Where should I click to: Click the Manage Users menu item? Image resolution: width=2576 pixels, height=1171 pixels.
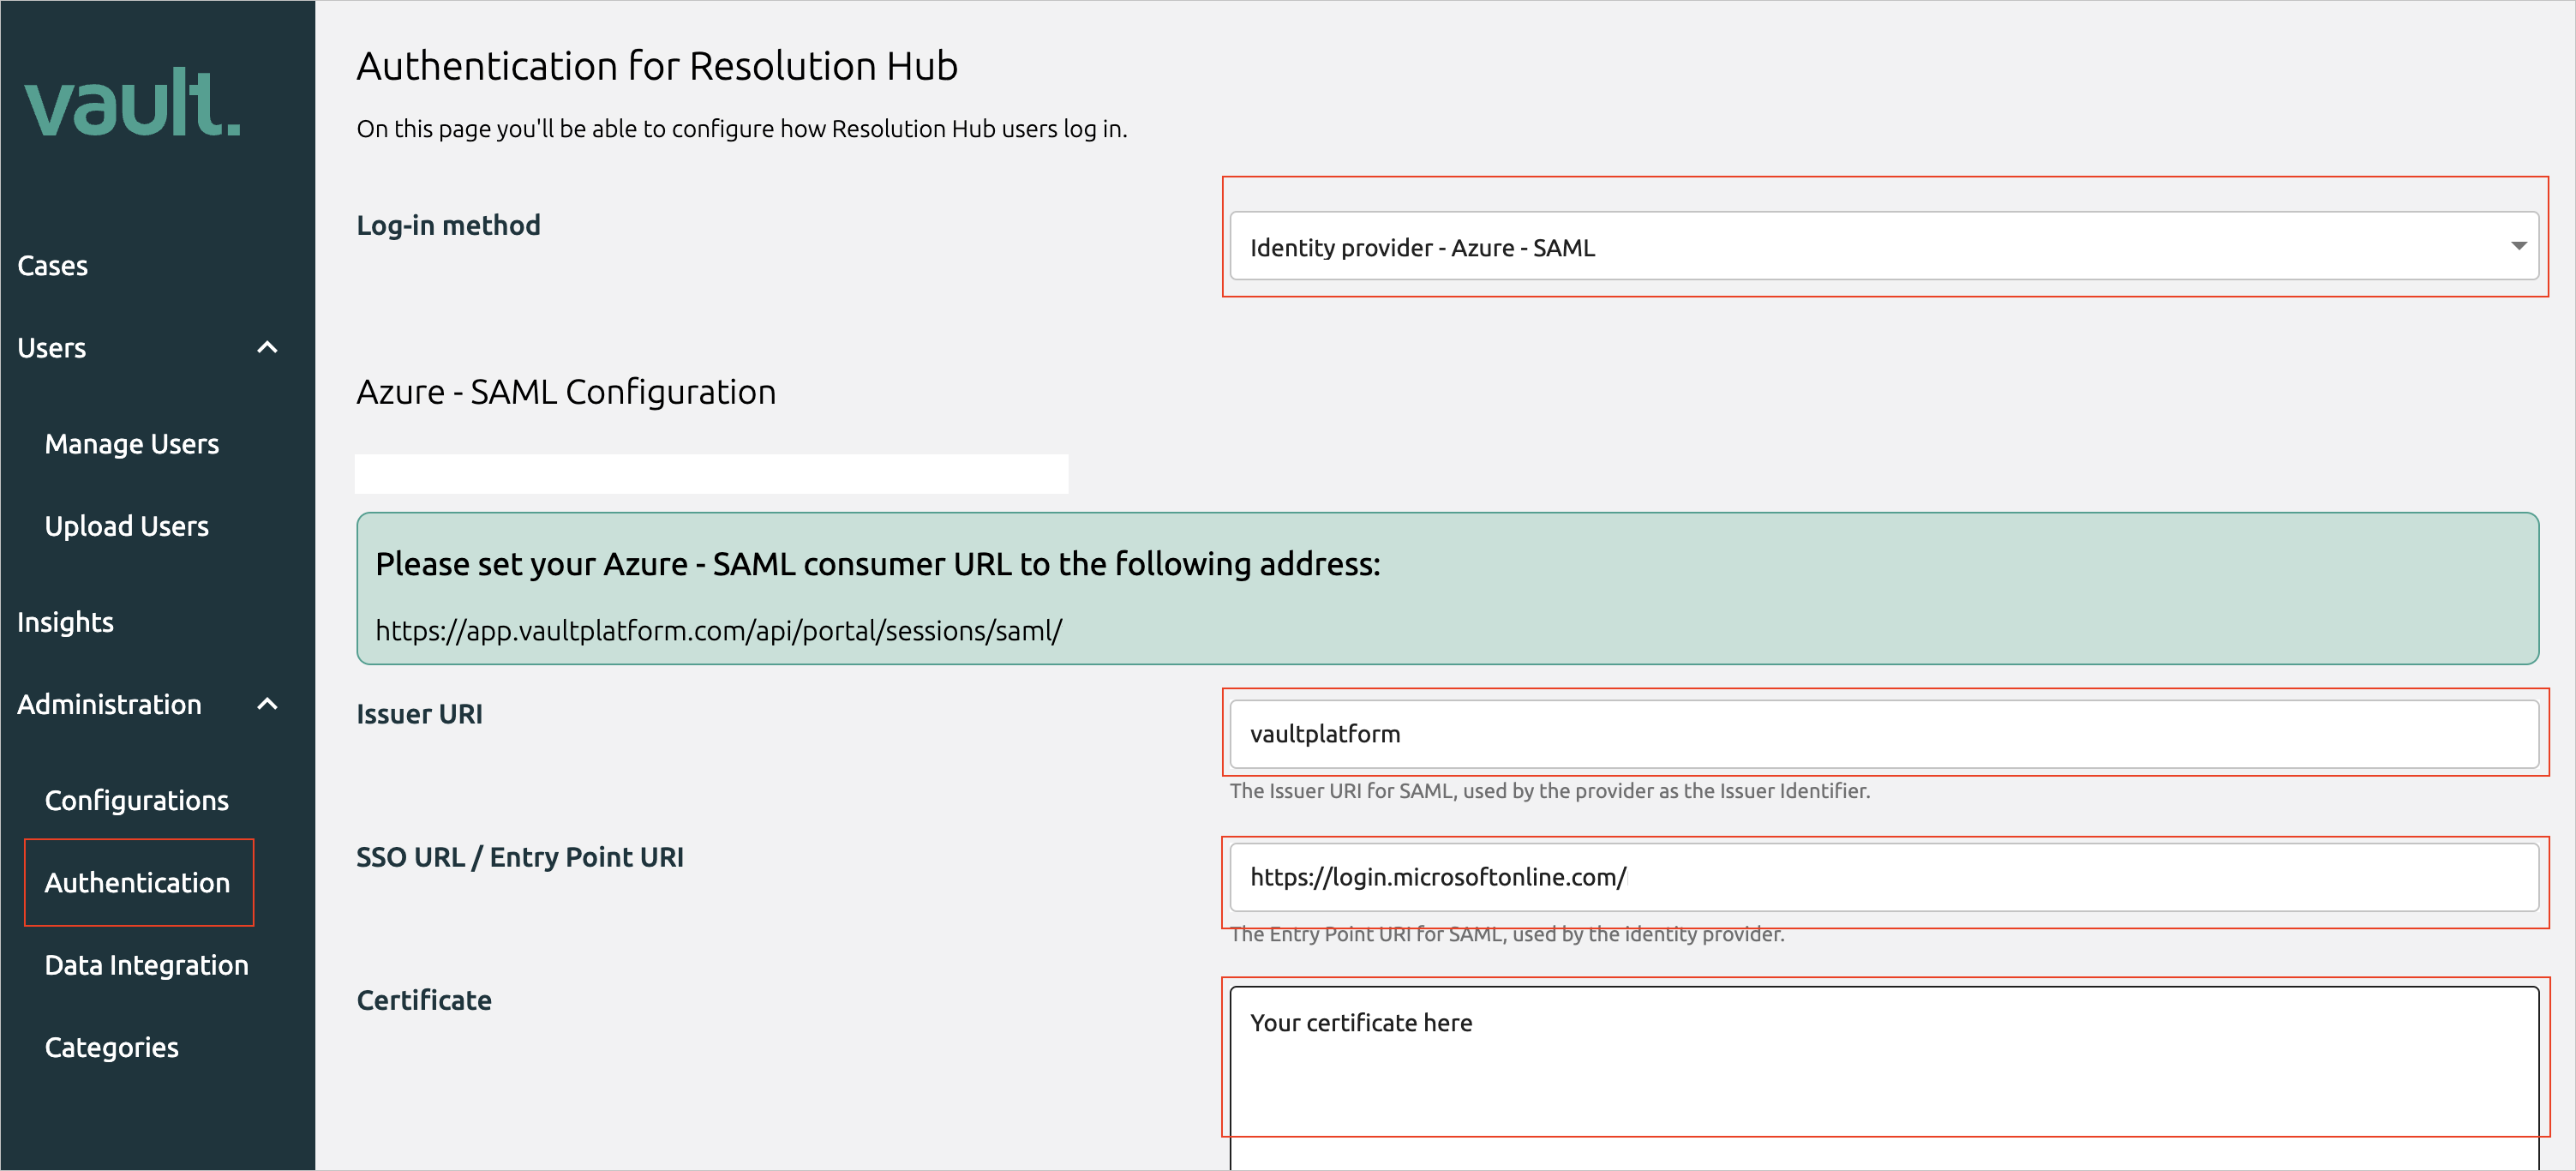click(x=133, y=441)
